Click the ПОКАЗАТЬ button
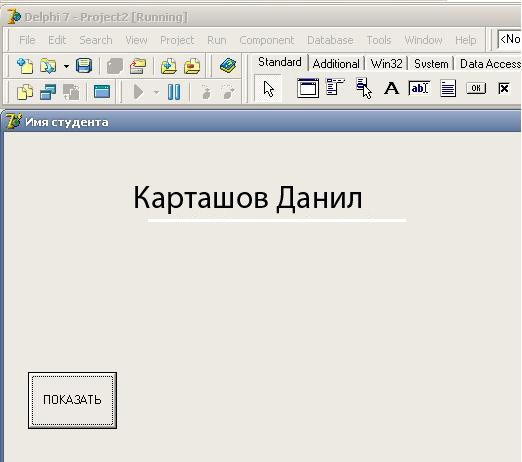 [x=72, y=400]
